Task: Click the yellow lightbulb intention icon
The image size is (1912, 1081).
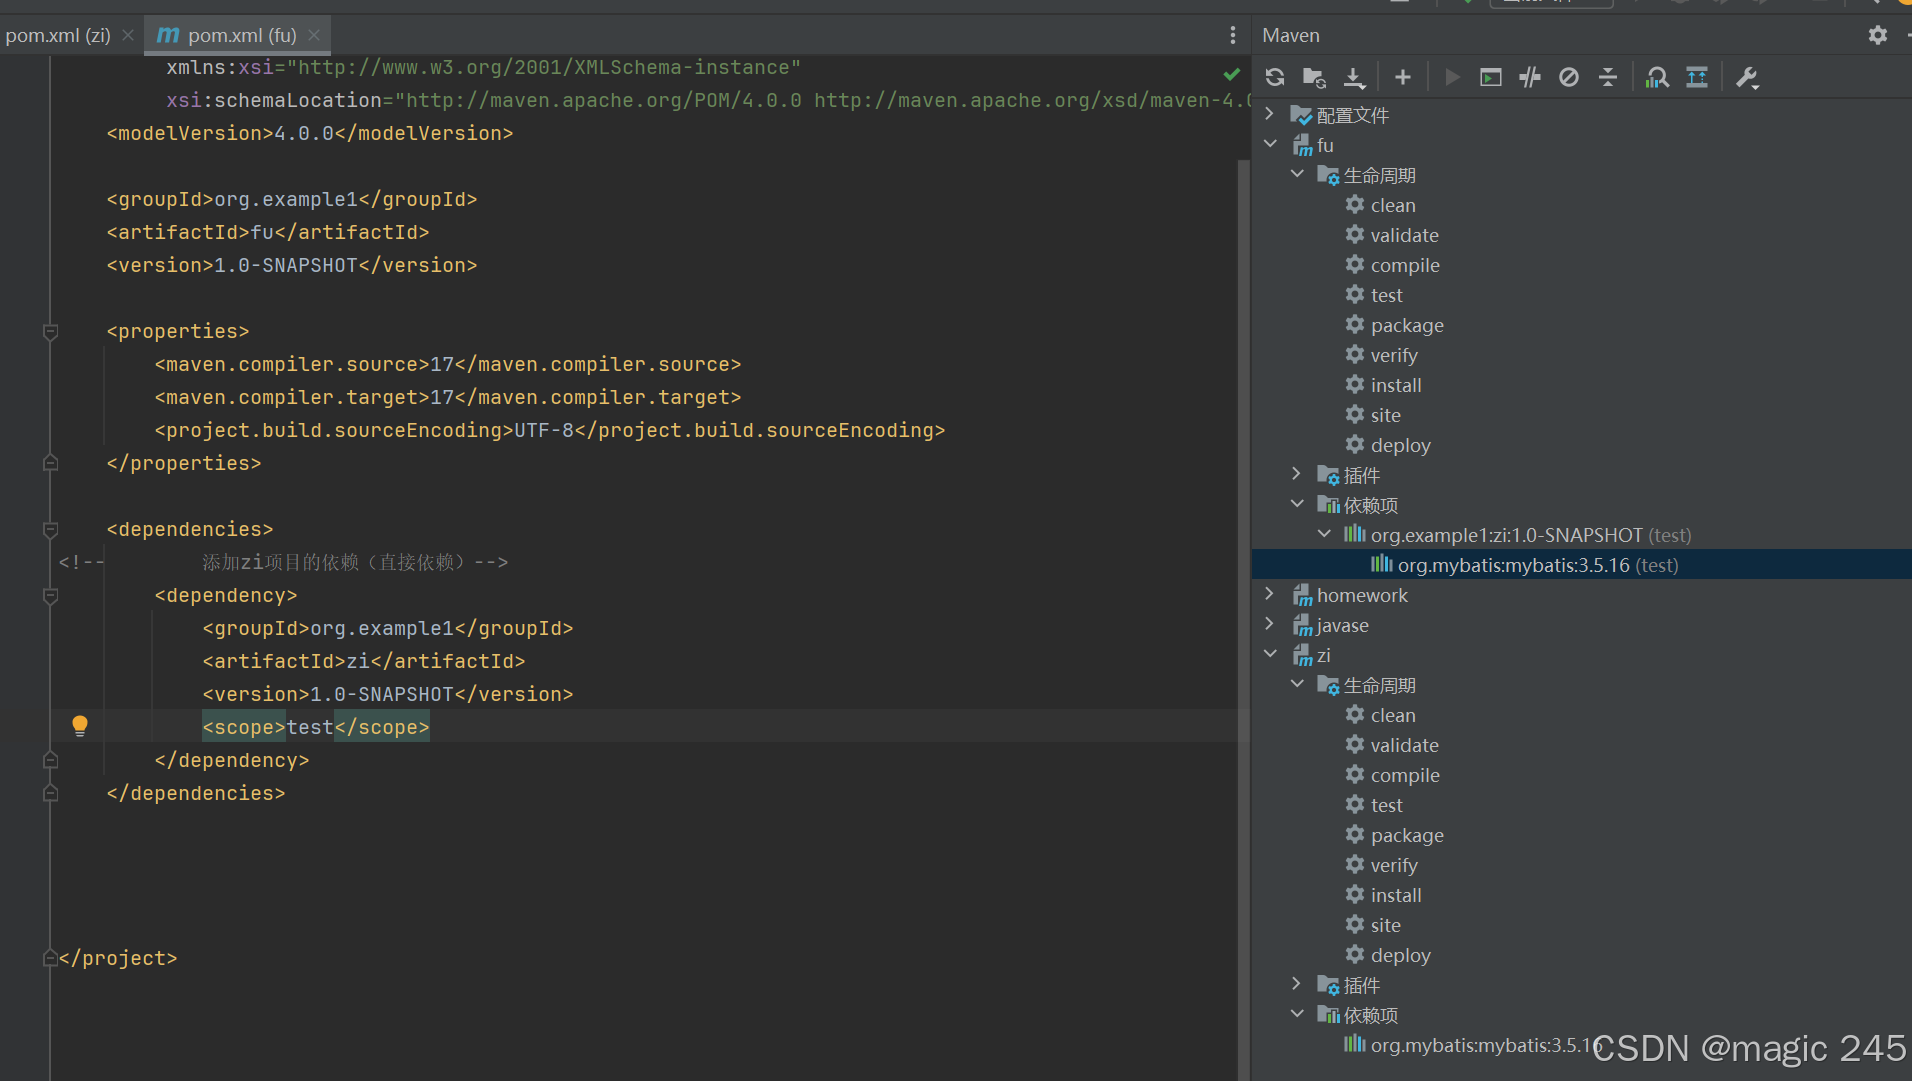Action: tap(80, 726)
